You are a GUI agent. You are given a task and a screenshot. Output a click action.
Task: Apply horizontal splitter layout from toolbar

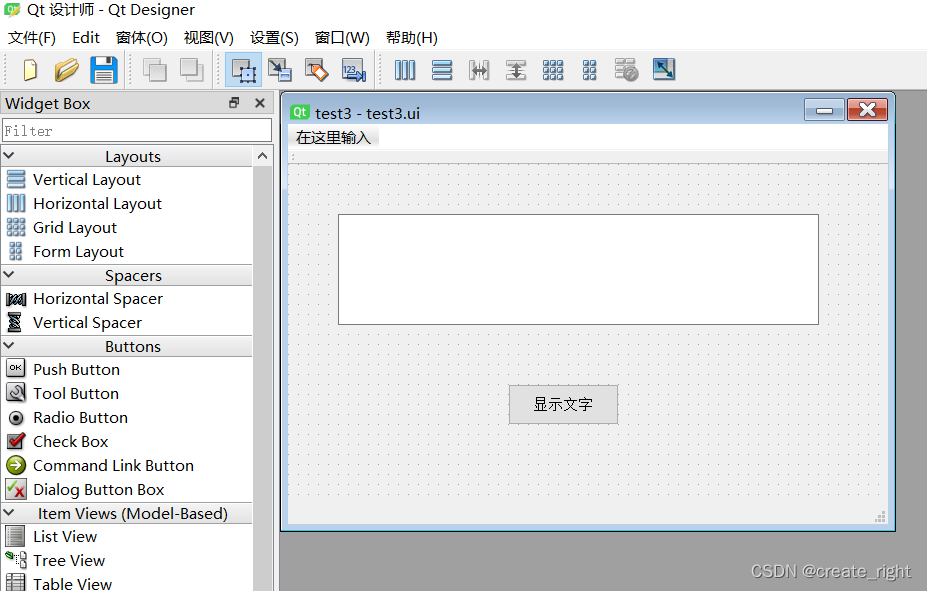(x=479, y=70)
